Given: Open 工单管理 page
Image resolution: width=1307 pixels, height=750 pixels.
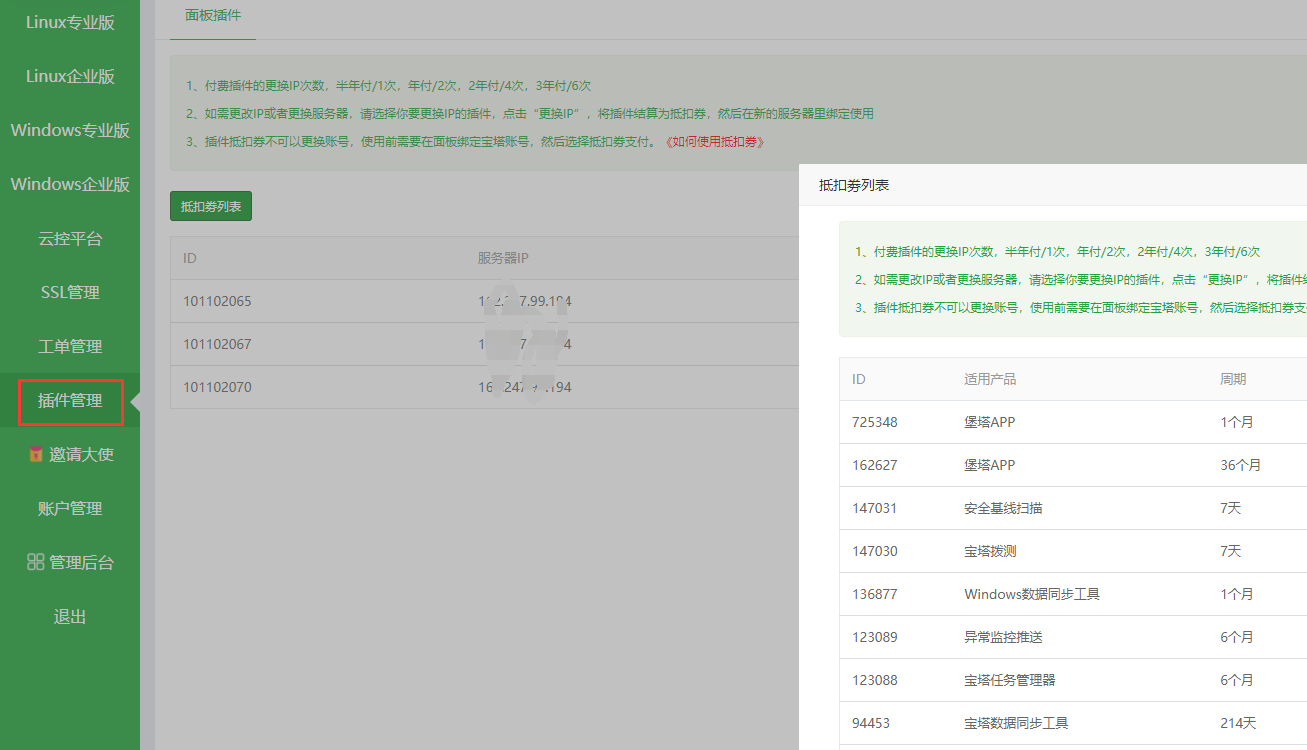Looking at the screenshot, I should point(70,346).
